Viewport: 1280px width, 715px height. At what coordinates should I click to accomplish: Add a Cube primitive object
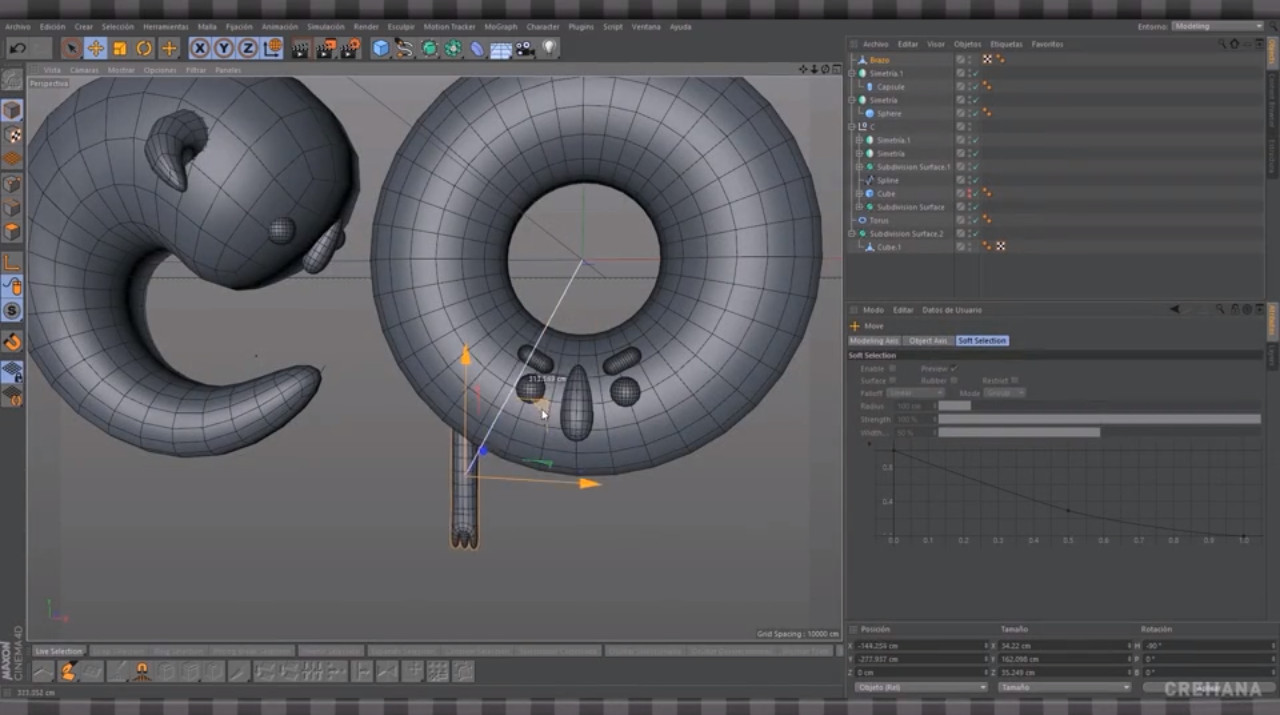381,48
